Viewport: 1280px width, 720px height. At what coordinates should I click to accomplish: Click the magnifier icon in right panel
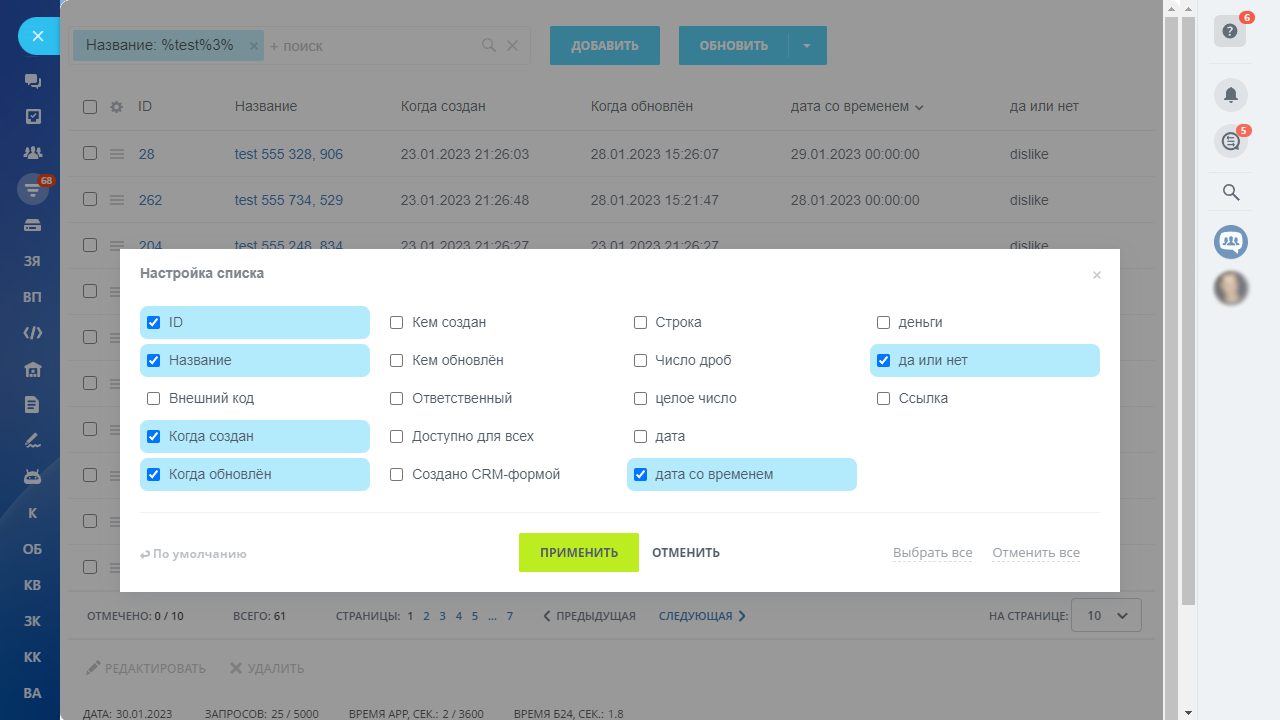pyautogui.click(x=1231, y=193)
